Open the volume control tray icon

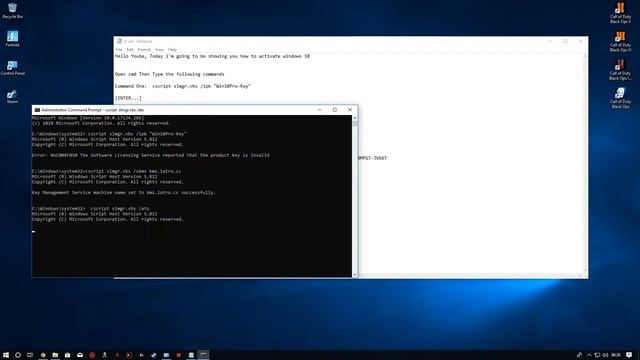click(x=605, y=355)
